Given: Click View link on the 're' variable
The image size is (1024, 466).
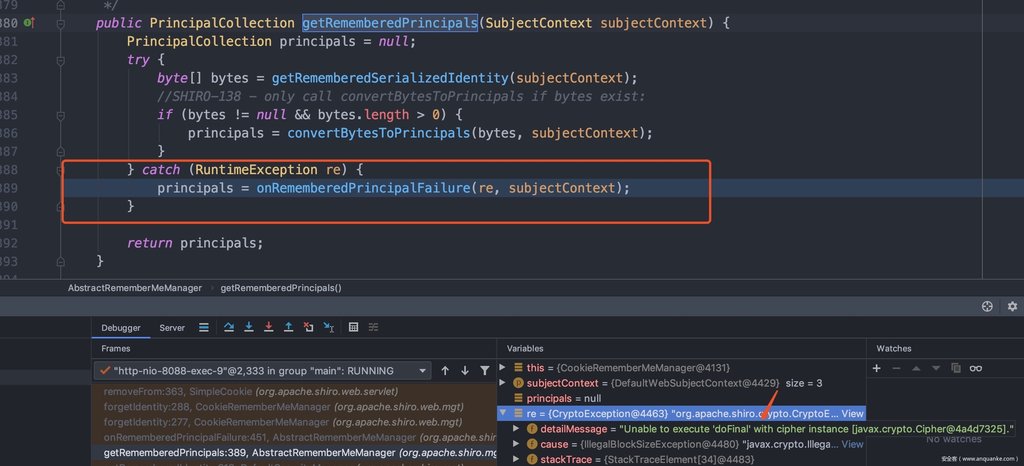Looking at the screenshot, I should (x=852, y=414).
